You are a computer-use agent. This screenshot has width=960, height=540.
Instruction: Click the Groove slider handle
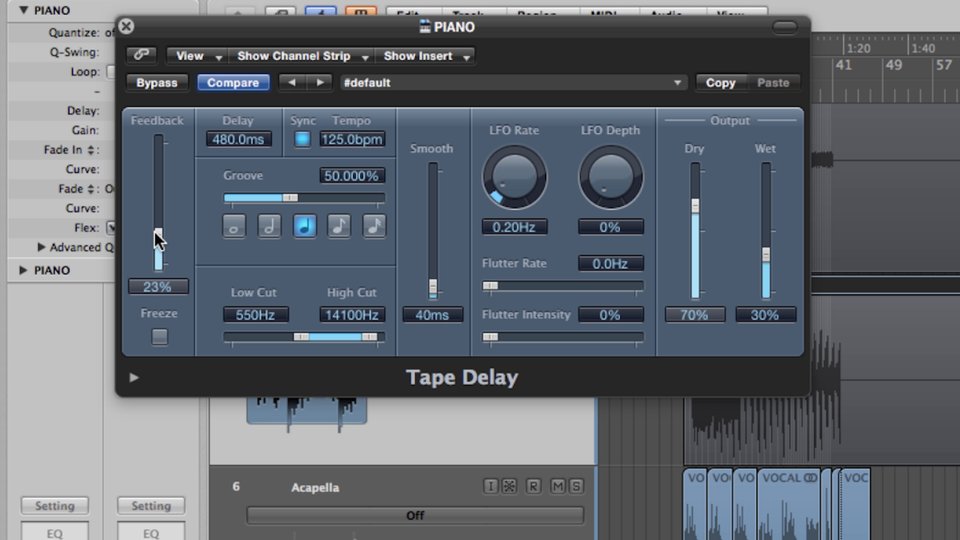[x=290, y=198]
